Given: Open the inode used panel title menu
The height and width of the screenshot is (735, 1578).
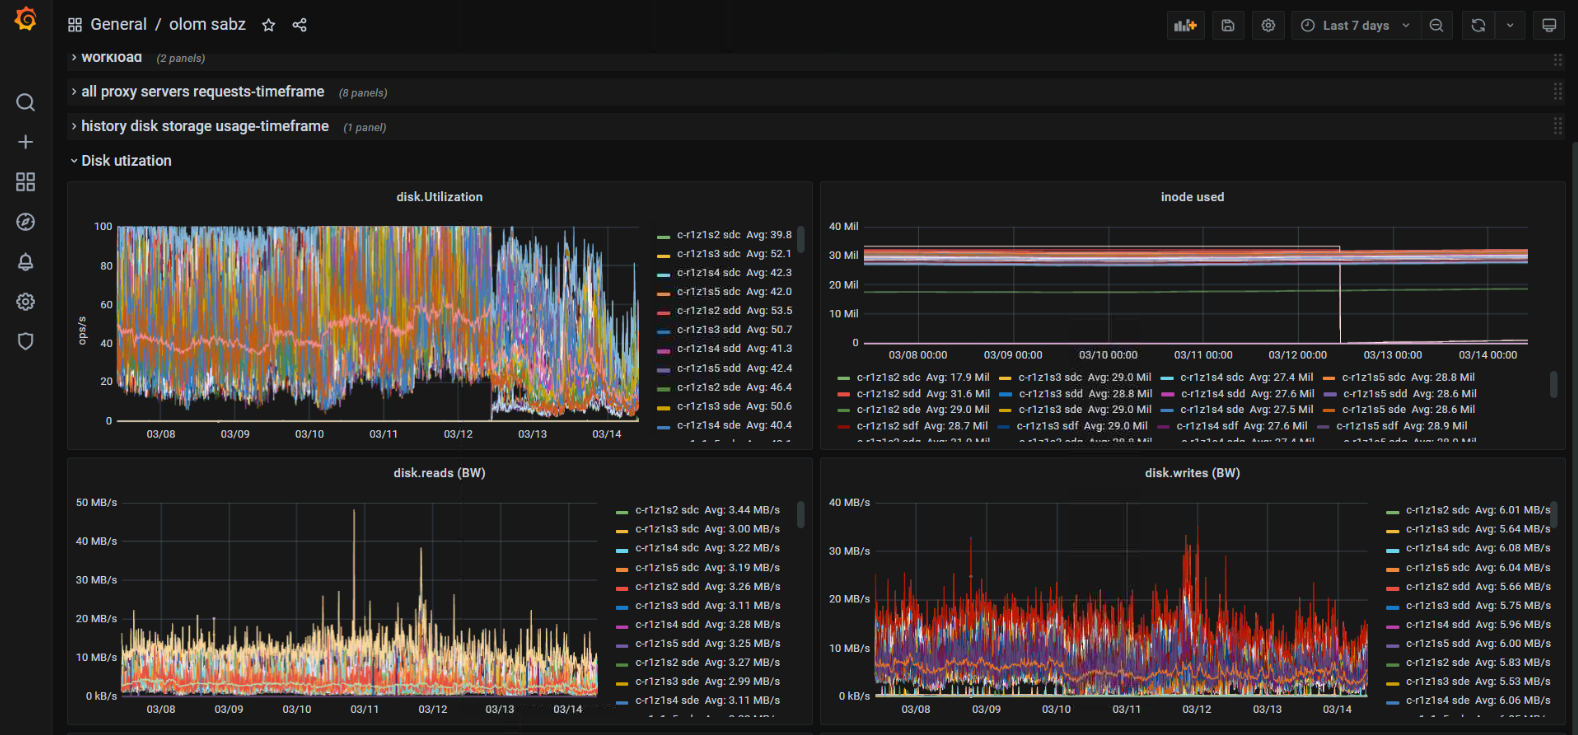Looking at the screenshot, I should 1192,197.
